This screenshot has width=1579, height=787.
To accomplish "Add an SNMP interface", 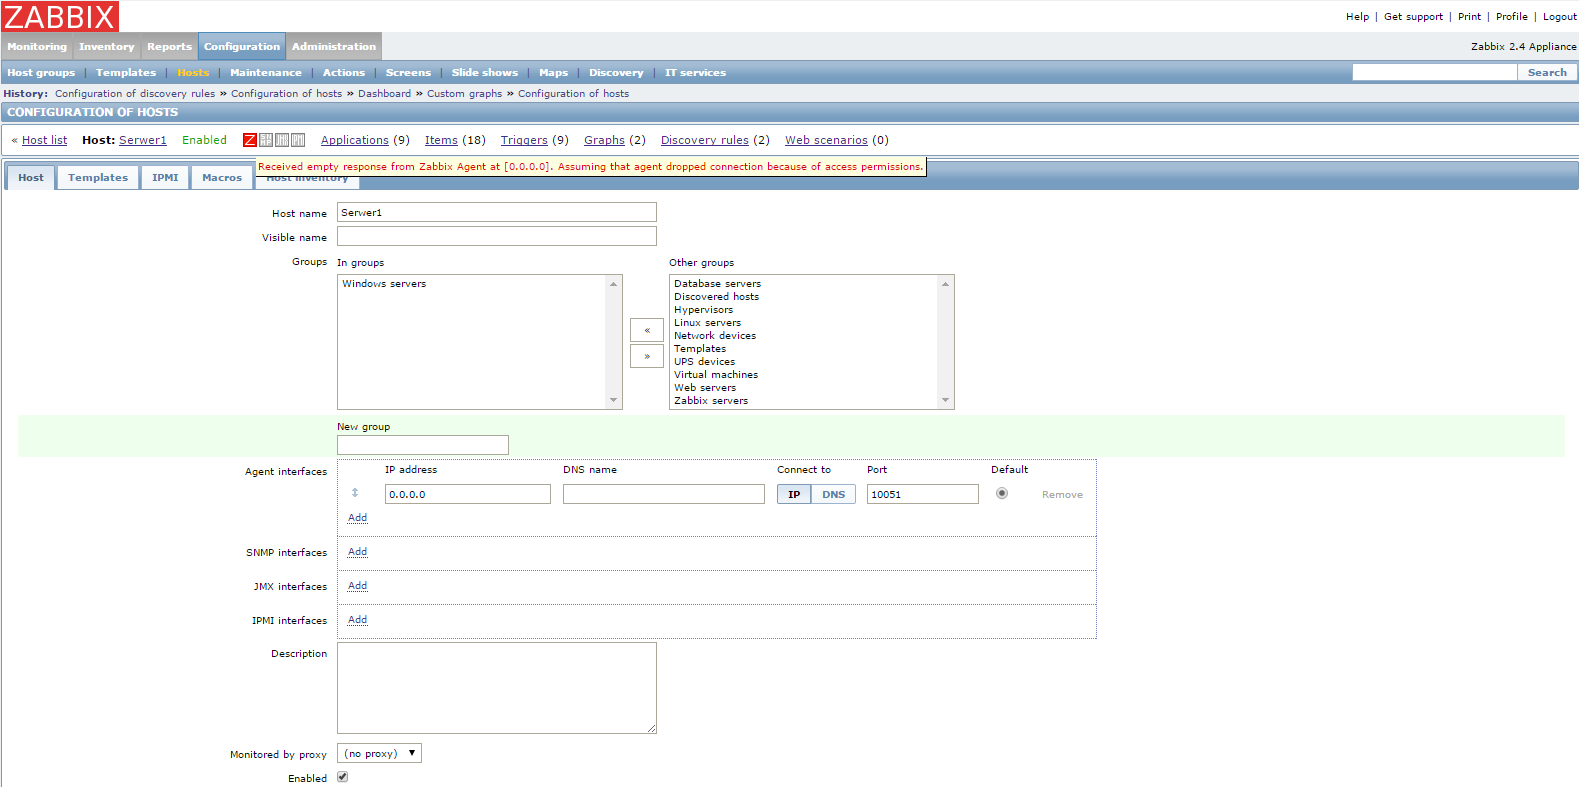I will pyautogui.click(x=357, y=552).
